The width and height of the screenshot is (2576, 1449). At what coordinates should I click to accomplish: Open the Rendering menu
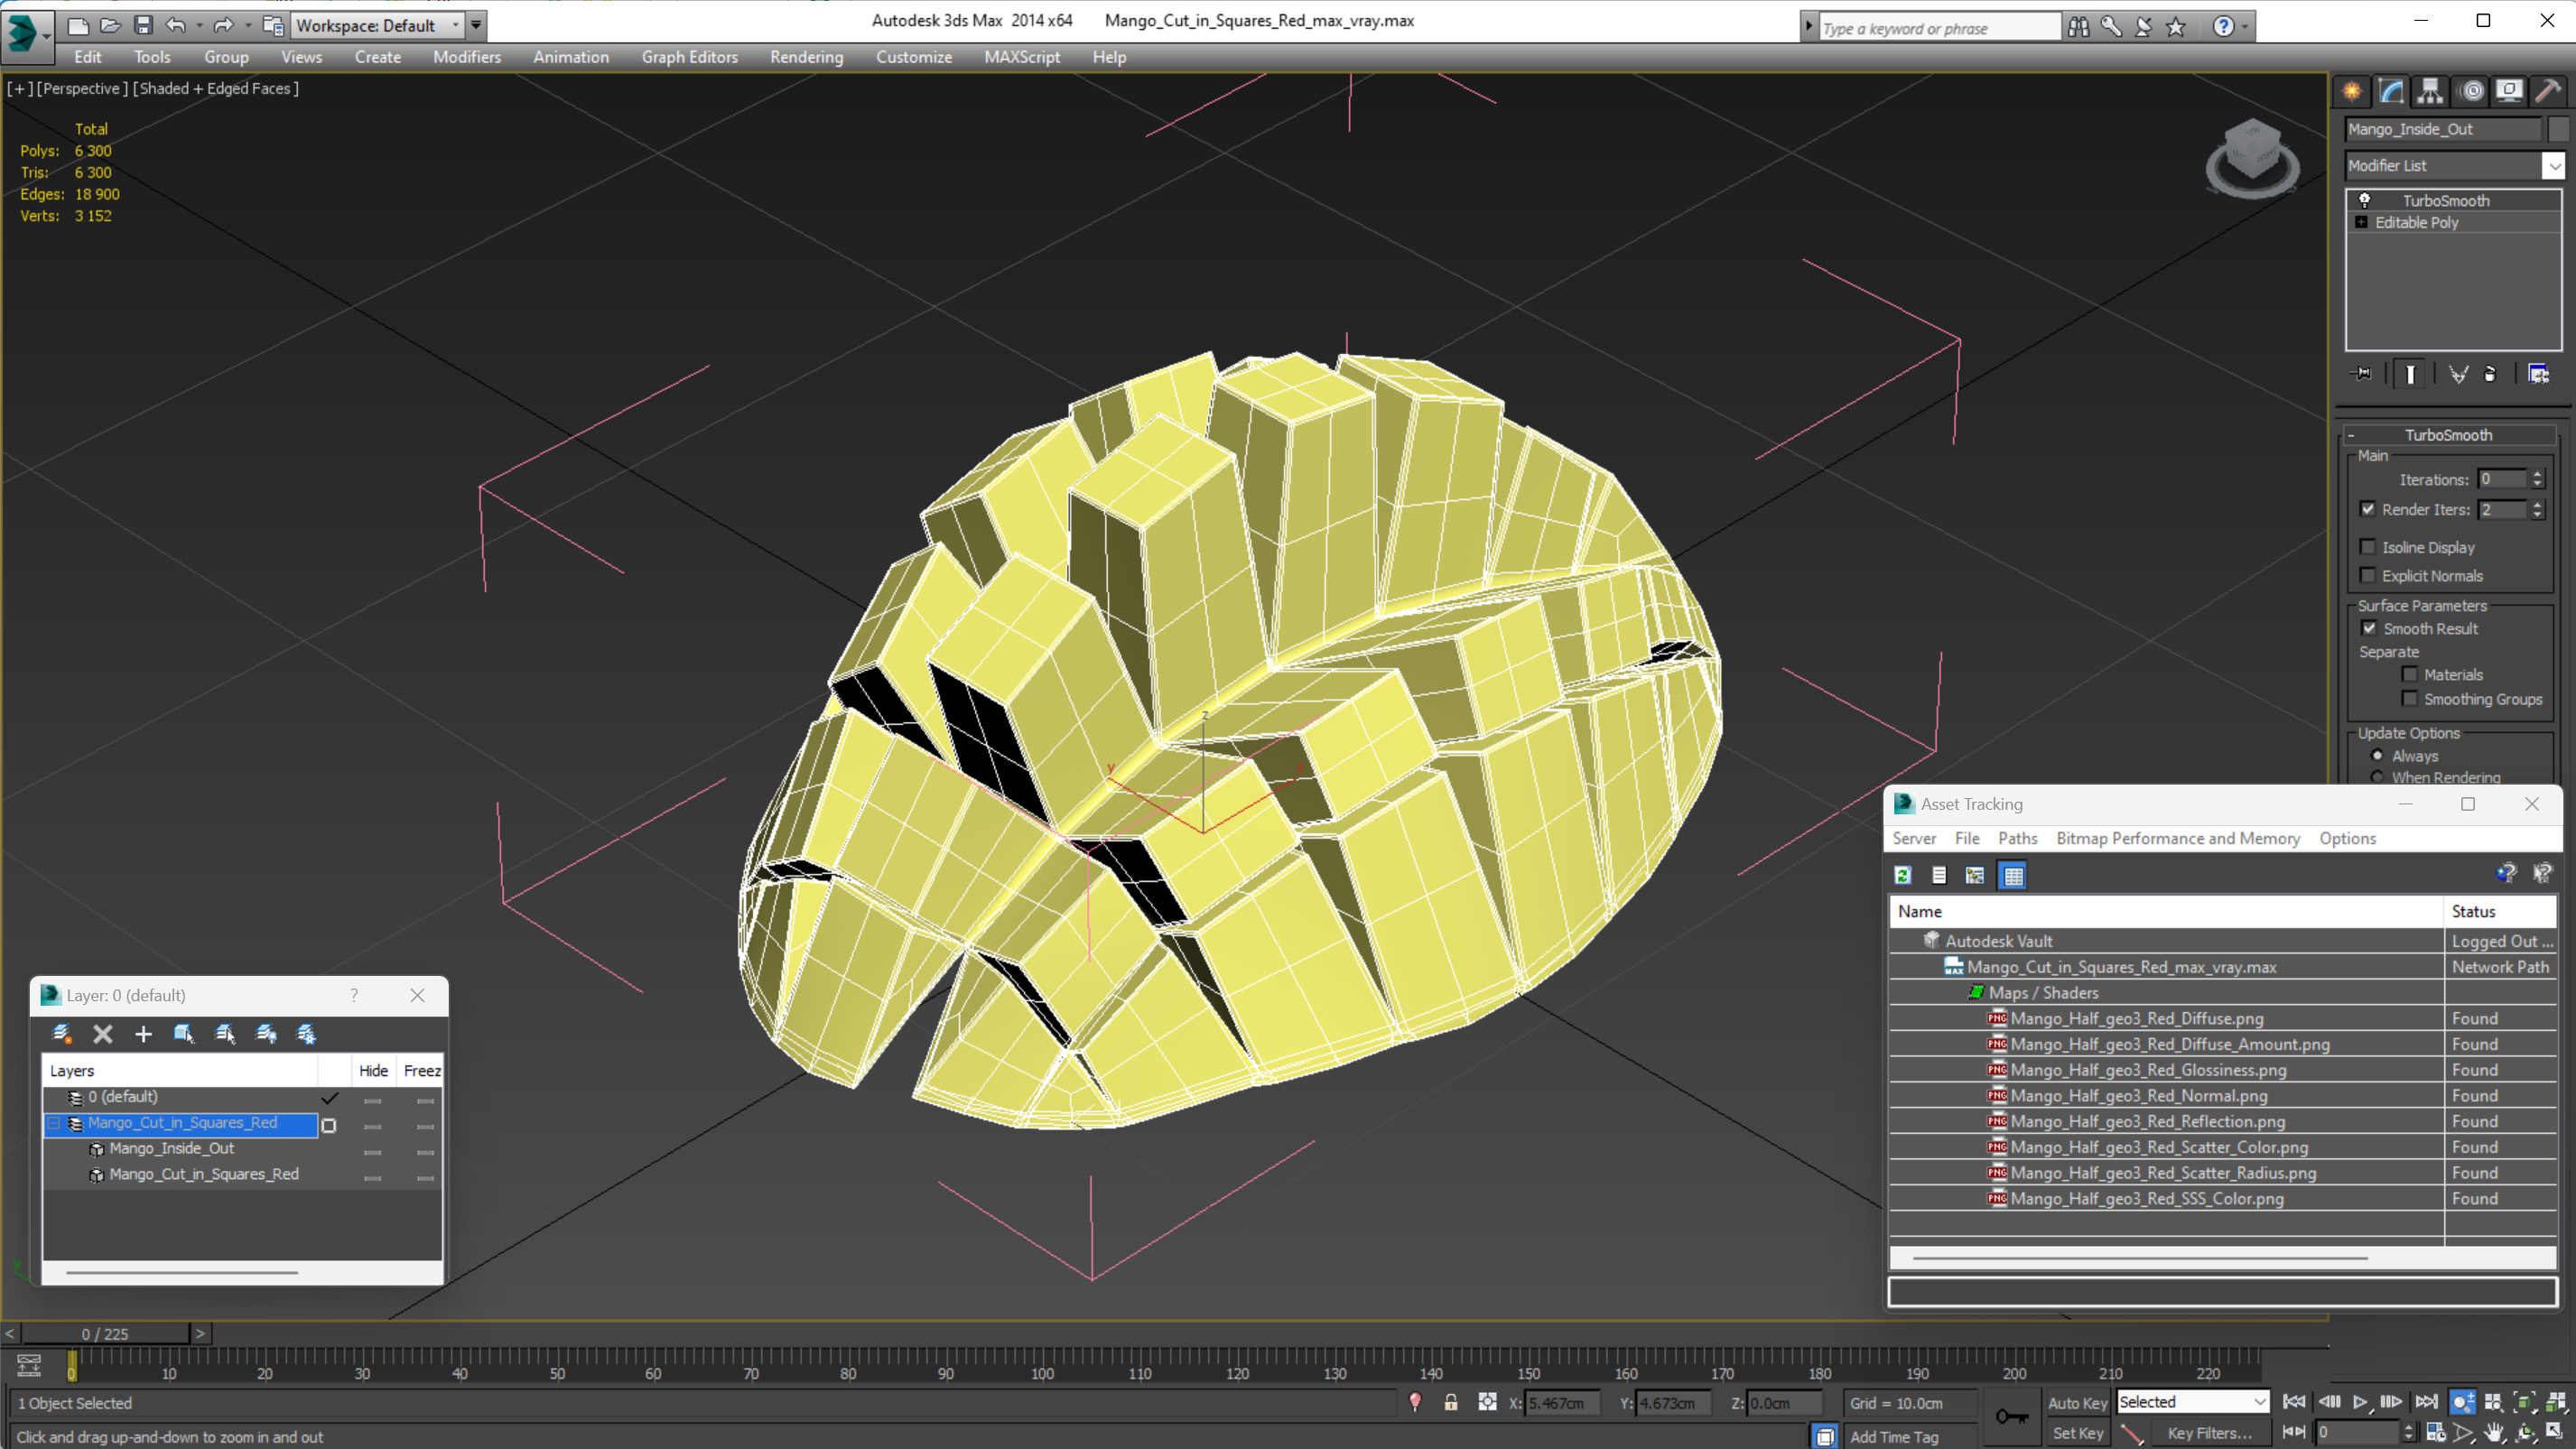pos(806,57)
